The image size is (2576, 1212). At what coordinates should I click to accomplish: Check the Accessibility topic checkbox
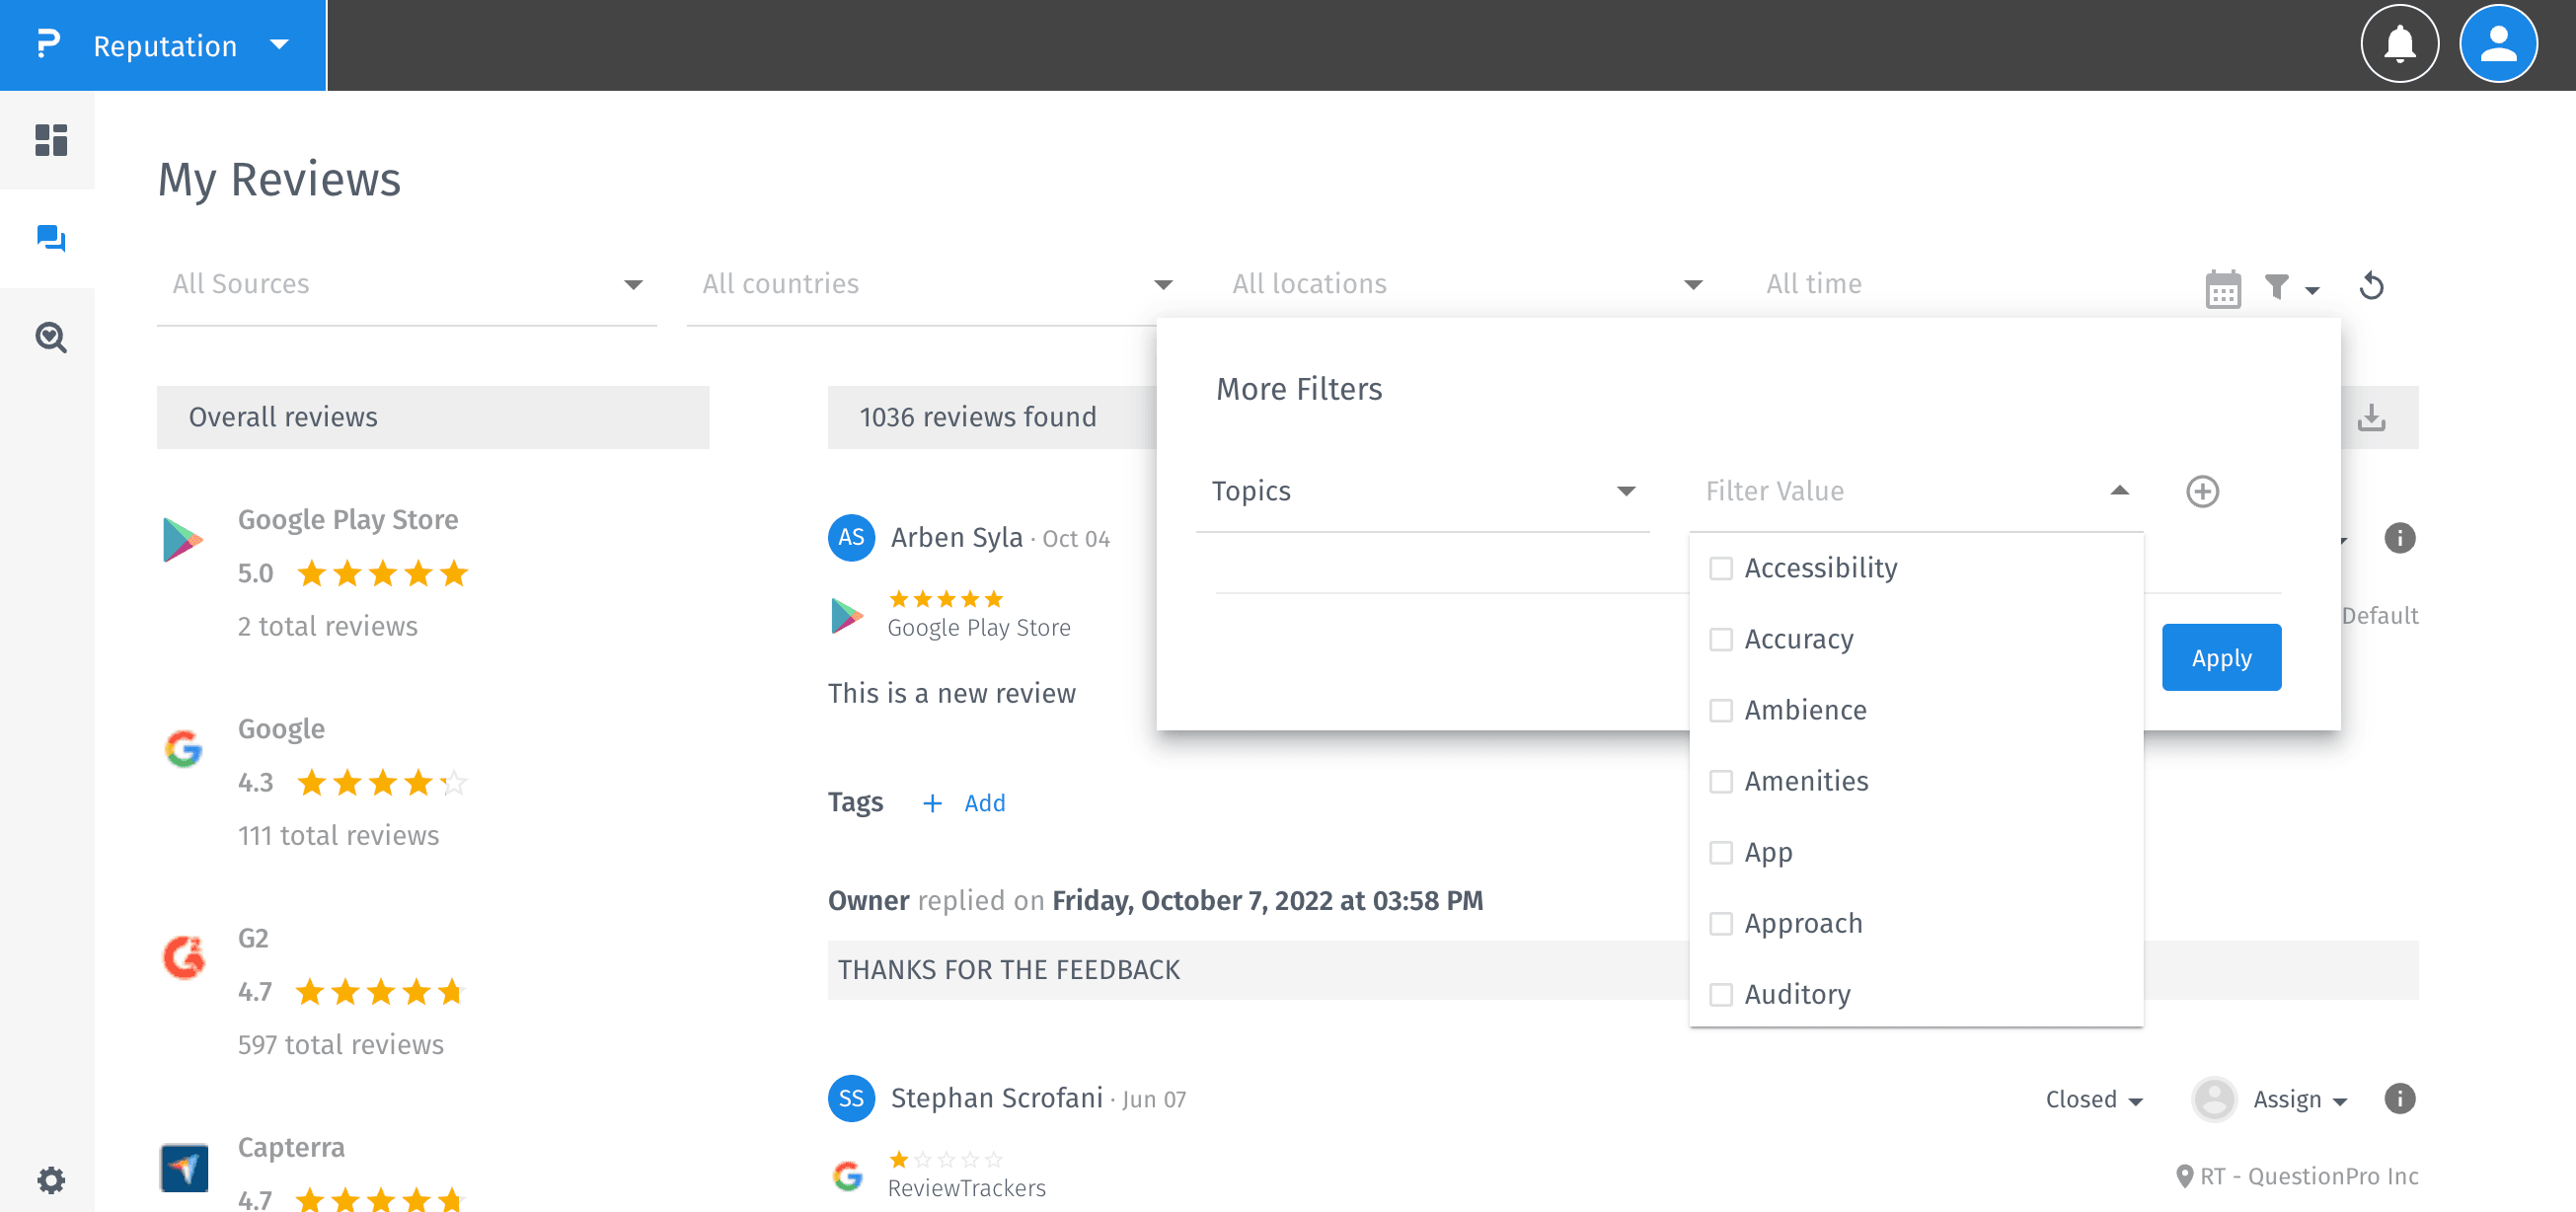1720,568
